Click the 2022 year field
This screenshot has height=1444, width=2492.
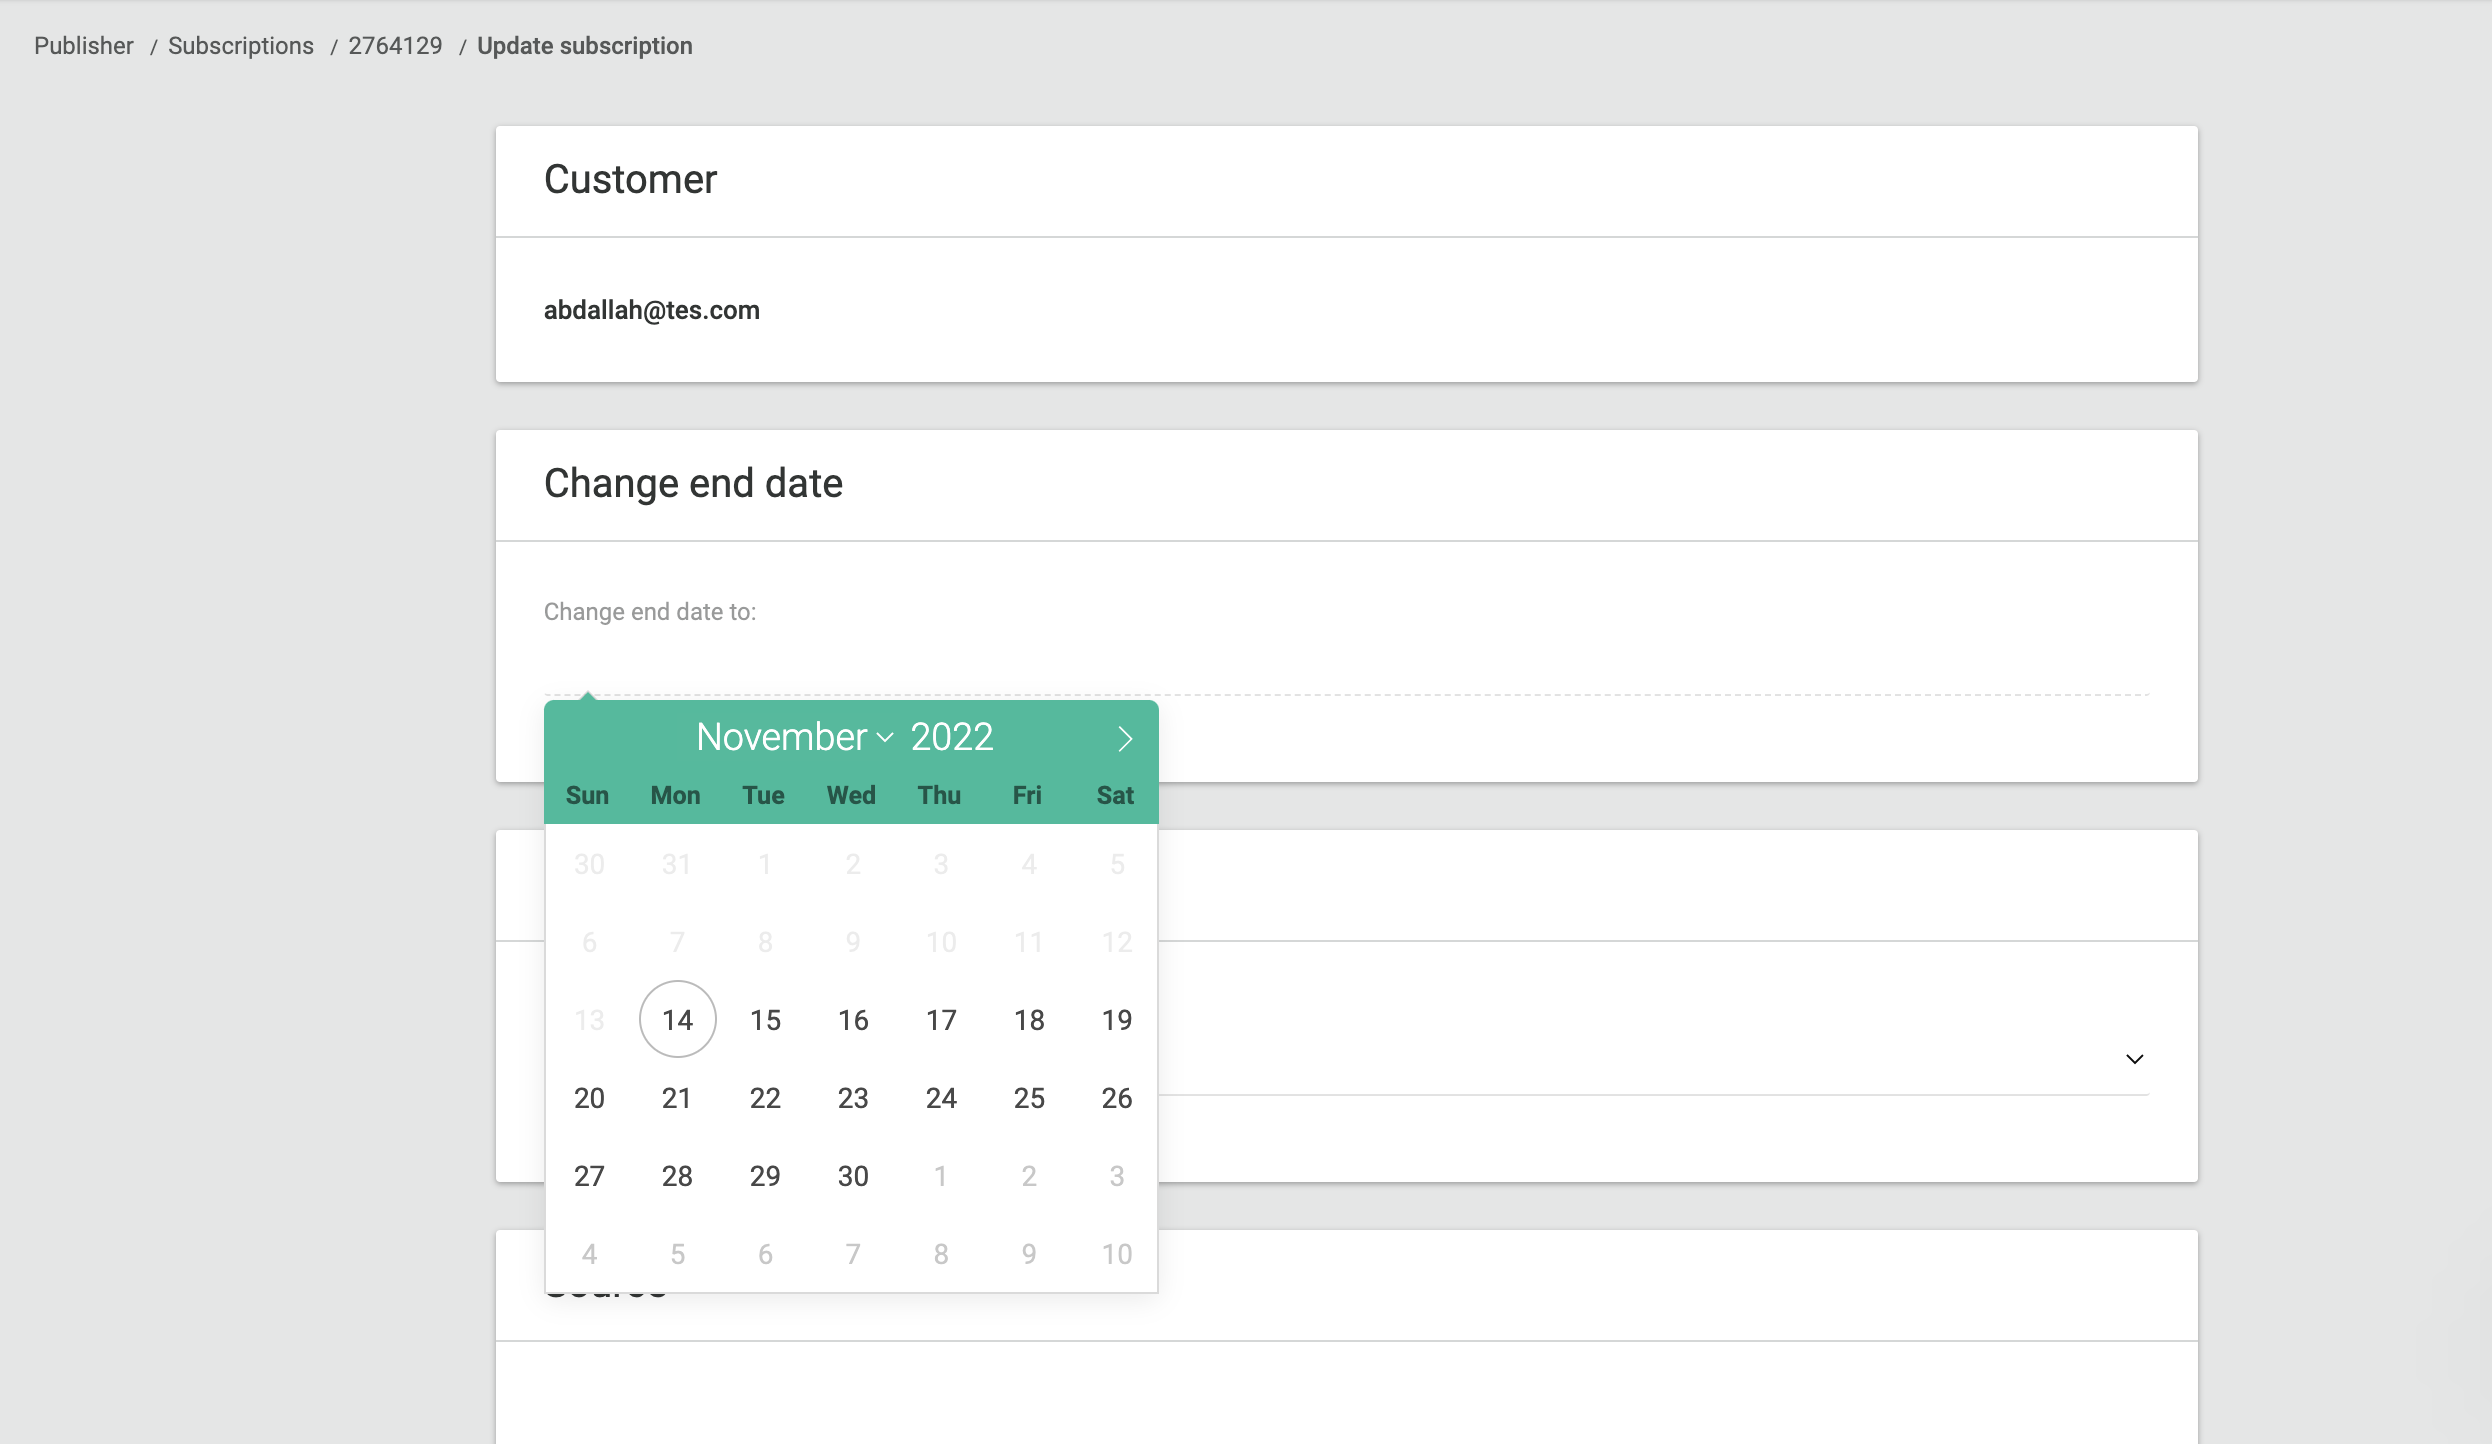pos(951,737)
